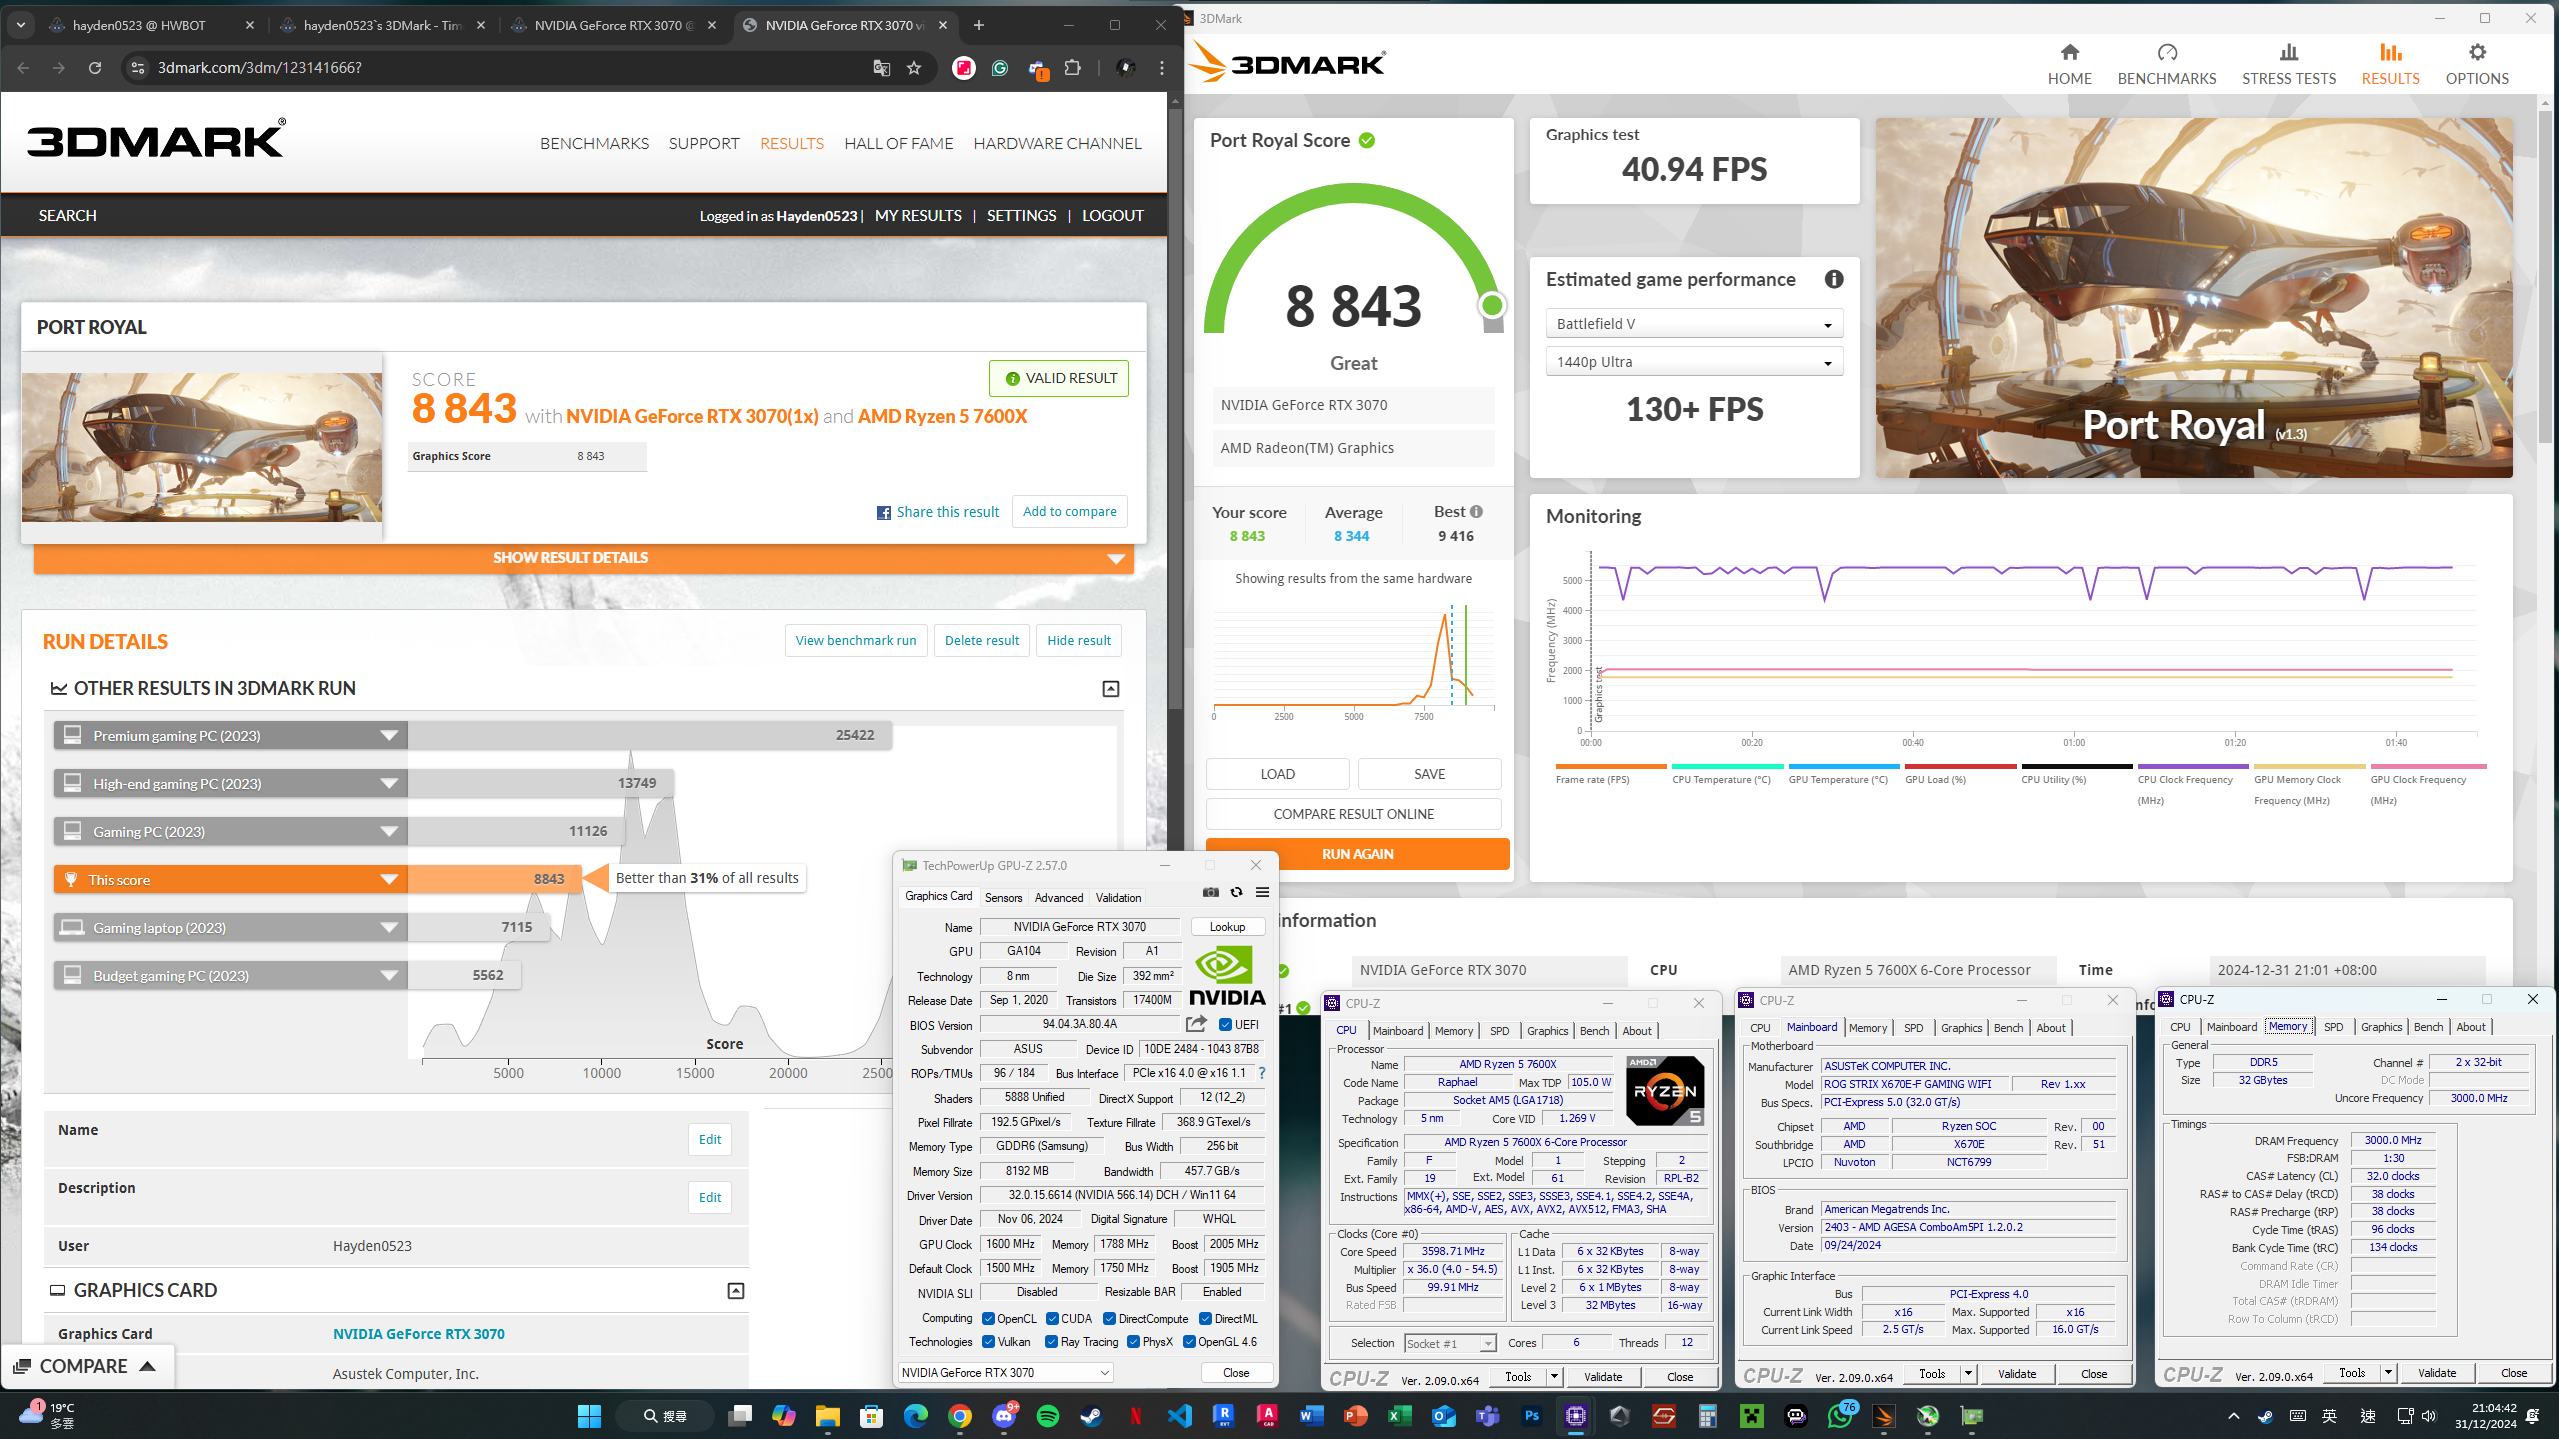2559x1439 pixels.
Task: Open the Chrome three-dot menu
Action: (x=1162, y=68)
